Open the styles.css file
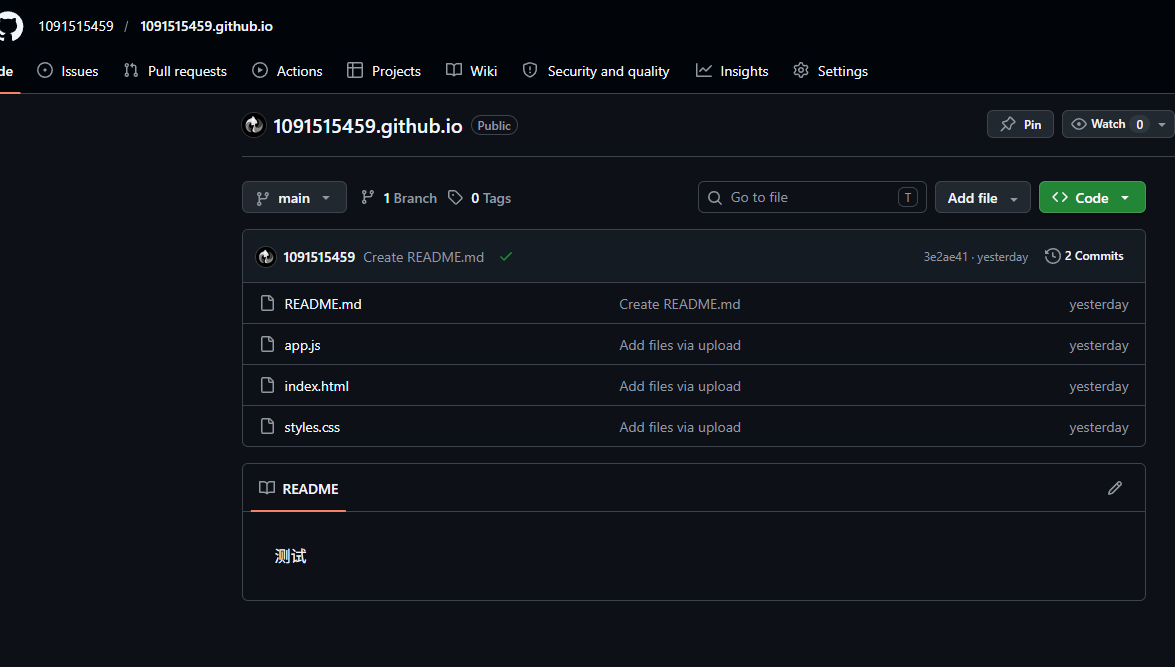 [312, 427]
